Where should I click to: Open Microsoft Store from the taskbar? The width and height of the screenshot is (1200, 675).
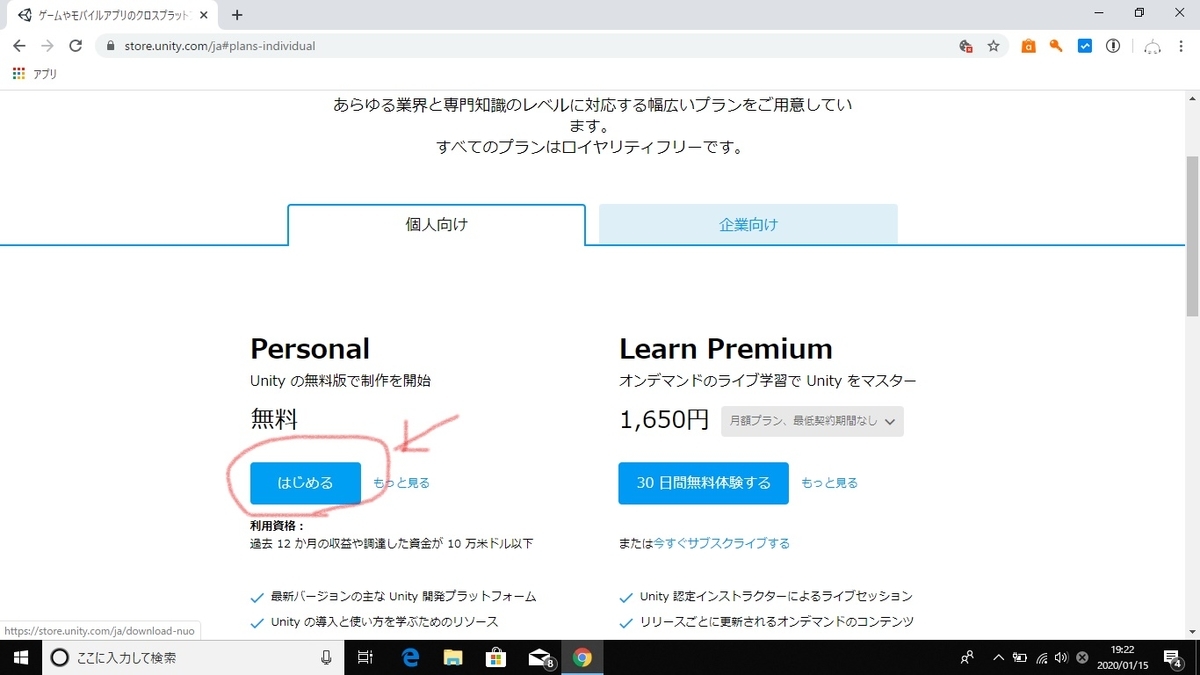[496, 657]
